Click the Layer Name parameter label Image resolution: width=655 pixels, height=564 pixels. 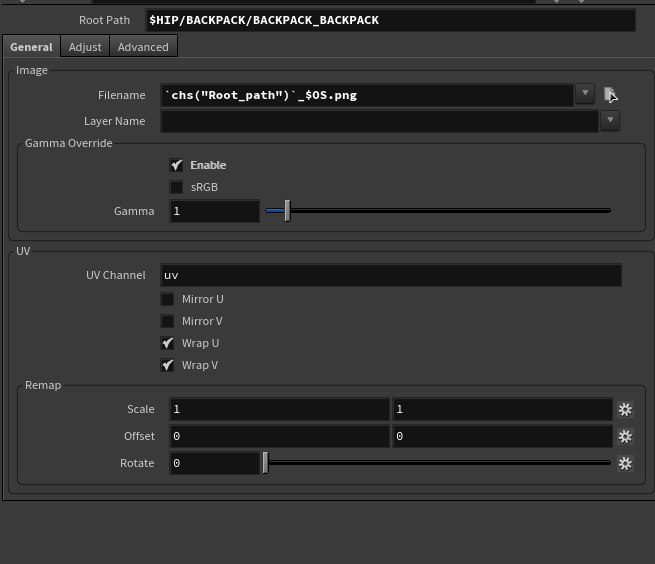114,121
